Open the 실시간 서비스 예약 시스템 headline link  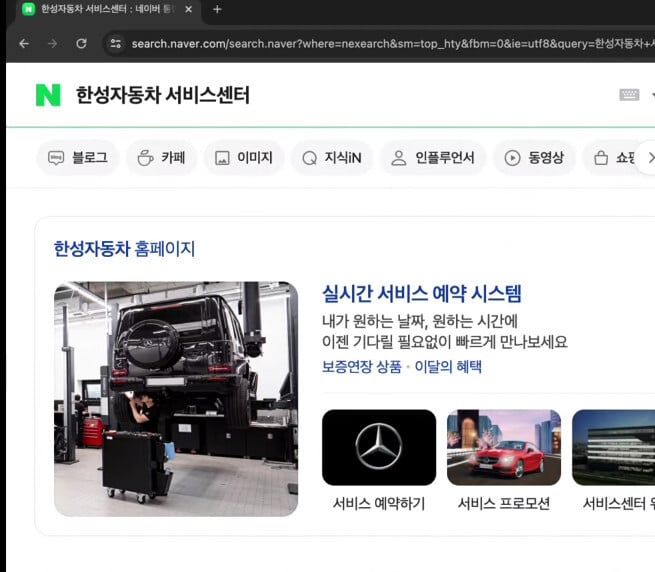422,294
